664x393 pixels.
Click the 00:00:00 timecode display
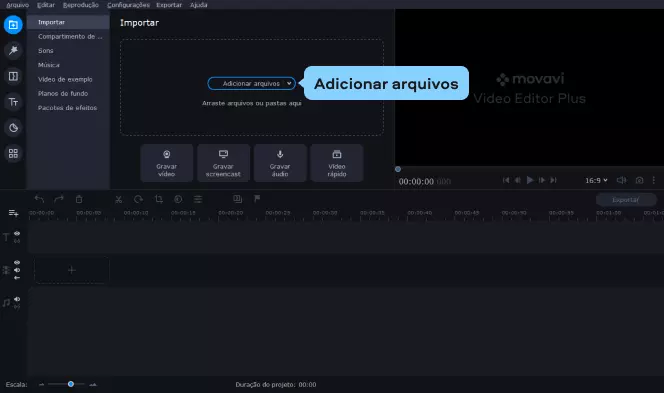(x=416, y=181)
